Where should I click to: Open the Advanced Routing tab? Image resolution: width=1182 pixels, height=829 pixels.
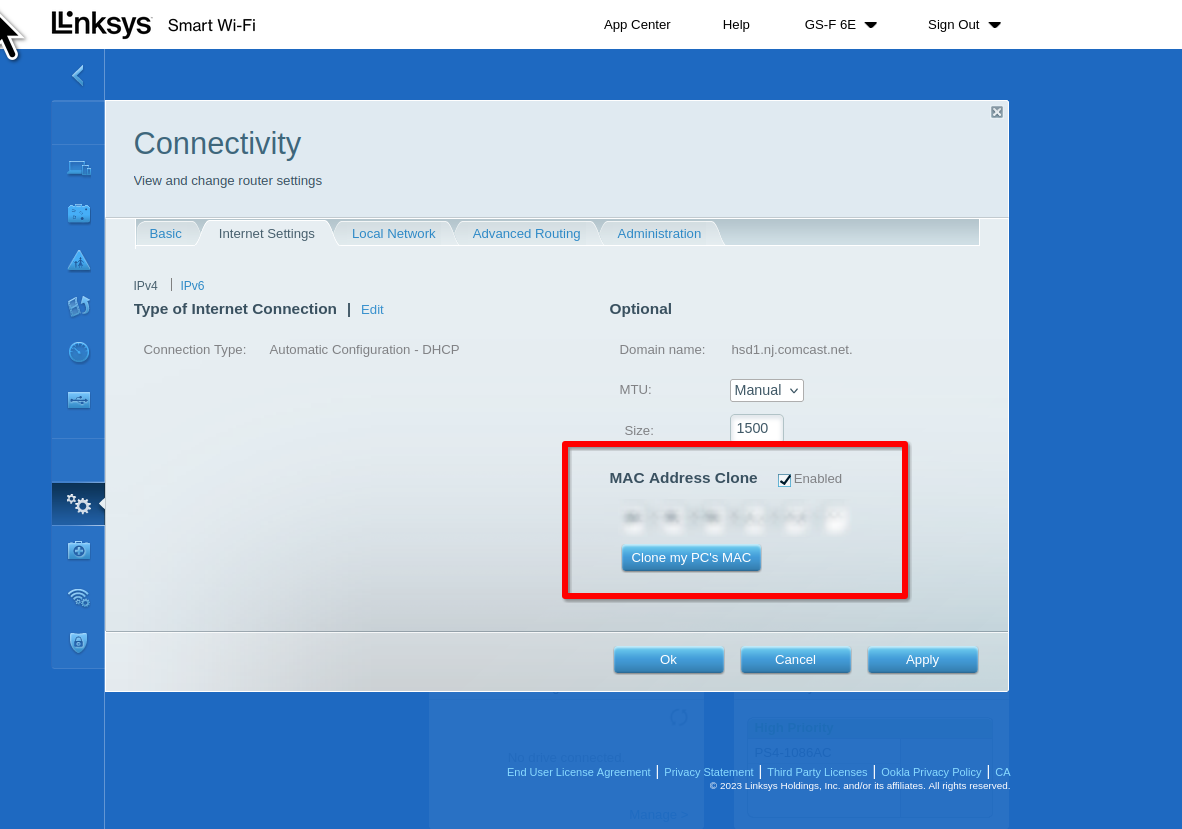tap(526, 234)
